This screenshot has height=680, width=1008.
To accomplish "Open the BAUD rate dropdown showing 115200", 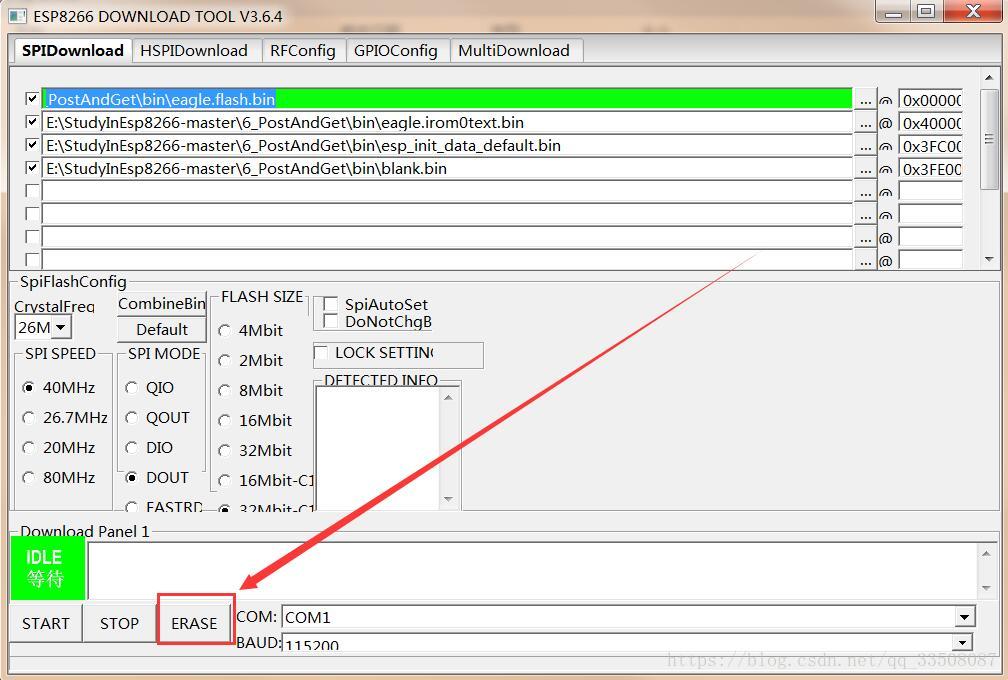I will pyautogui.click(x=962, y=642).
